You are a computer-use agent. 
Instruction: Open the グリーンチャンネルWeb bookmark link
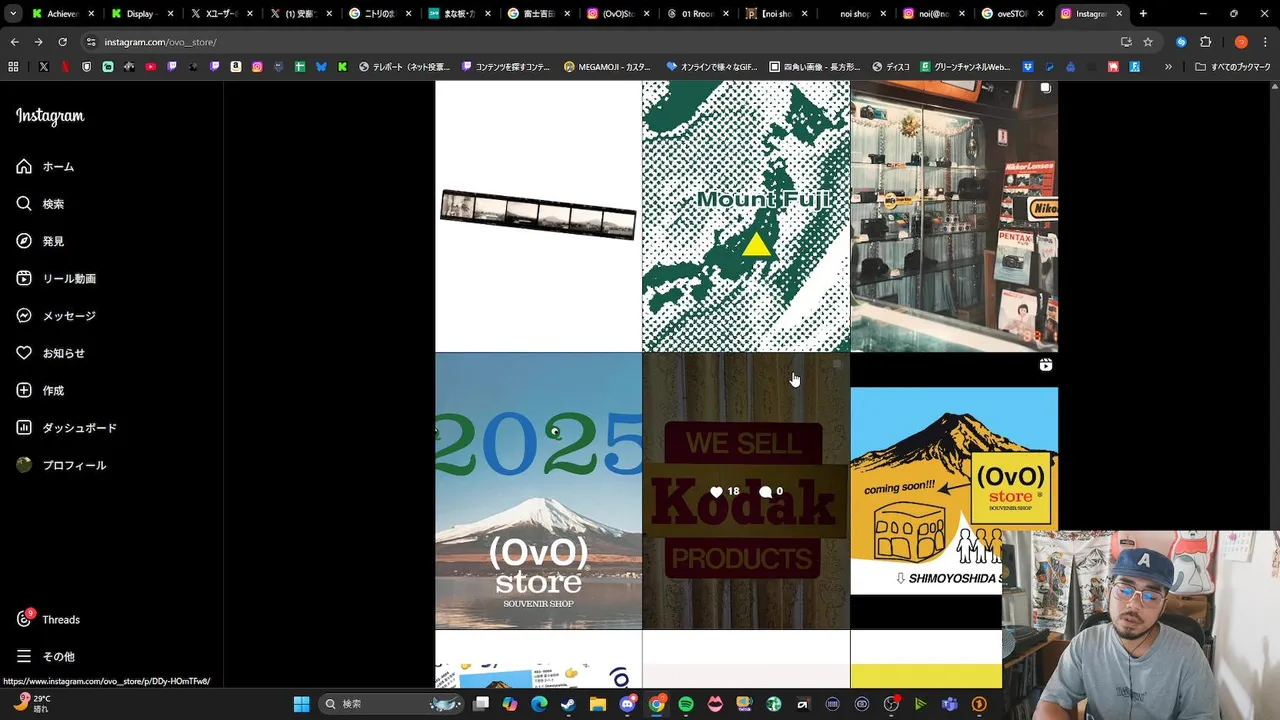(x=966, y=67)
